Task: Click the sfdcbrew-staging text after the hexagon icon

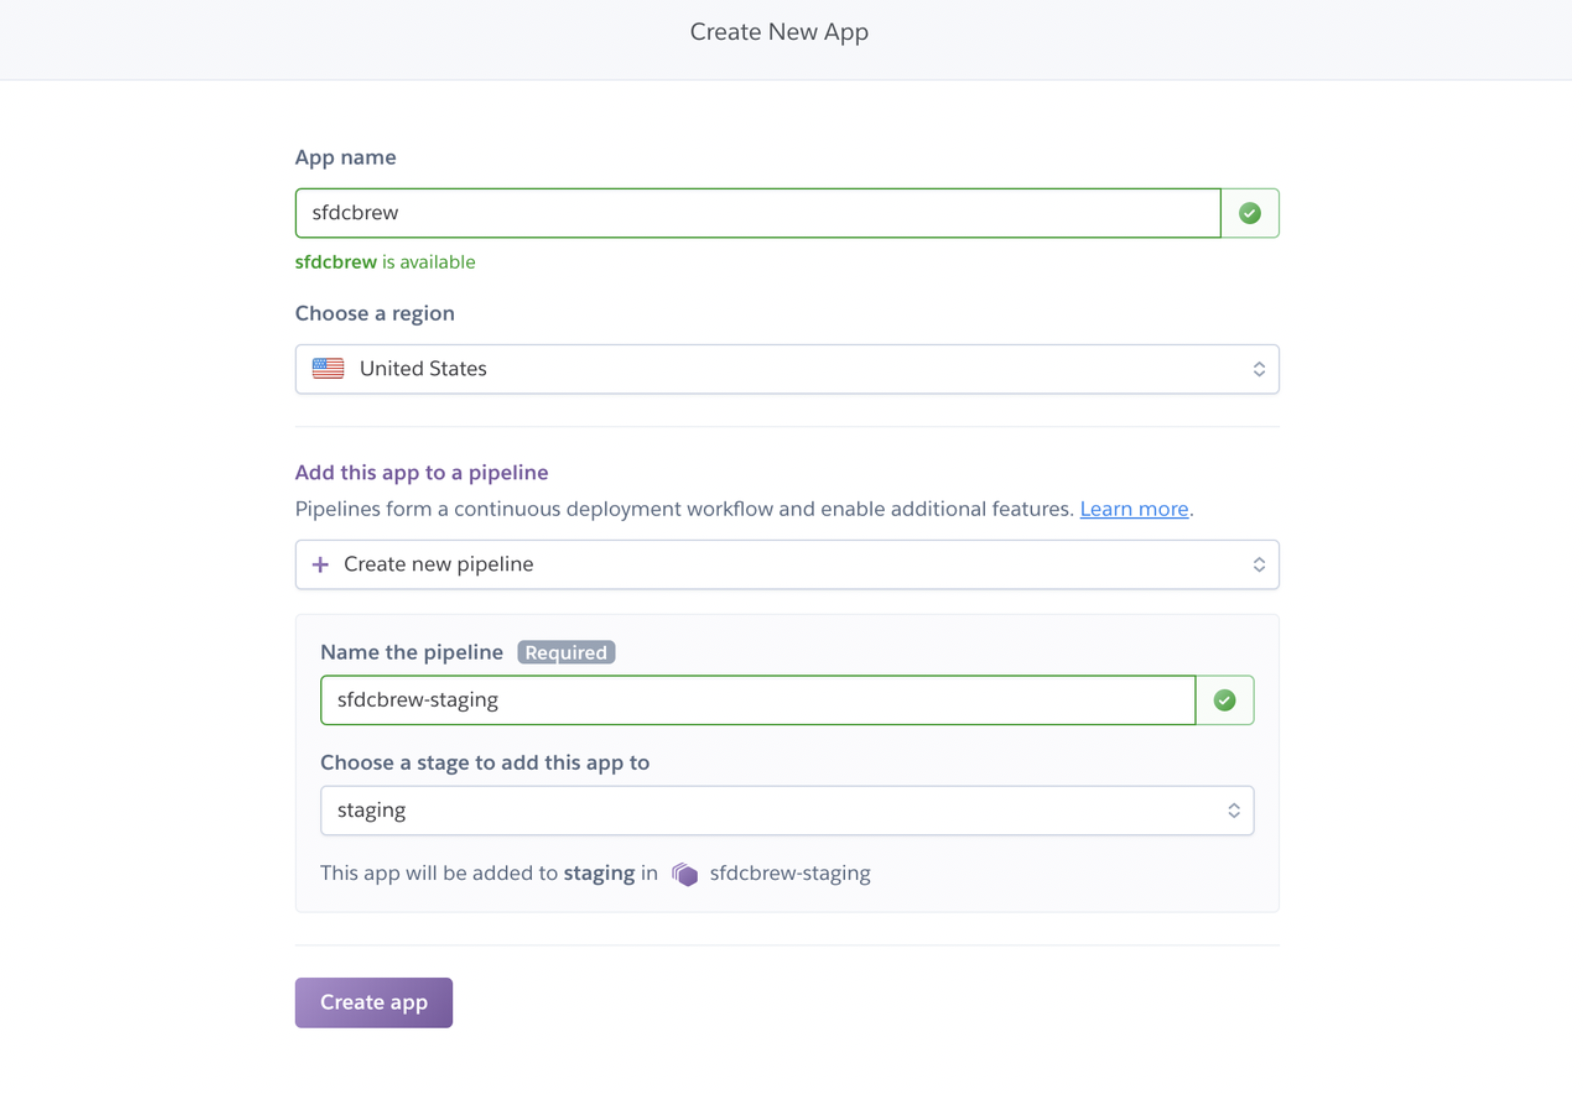Action: pos(790,873)
